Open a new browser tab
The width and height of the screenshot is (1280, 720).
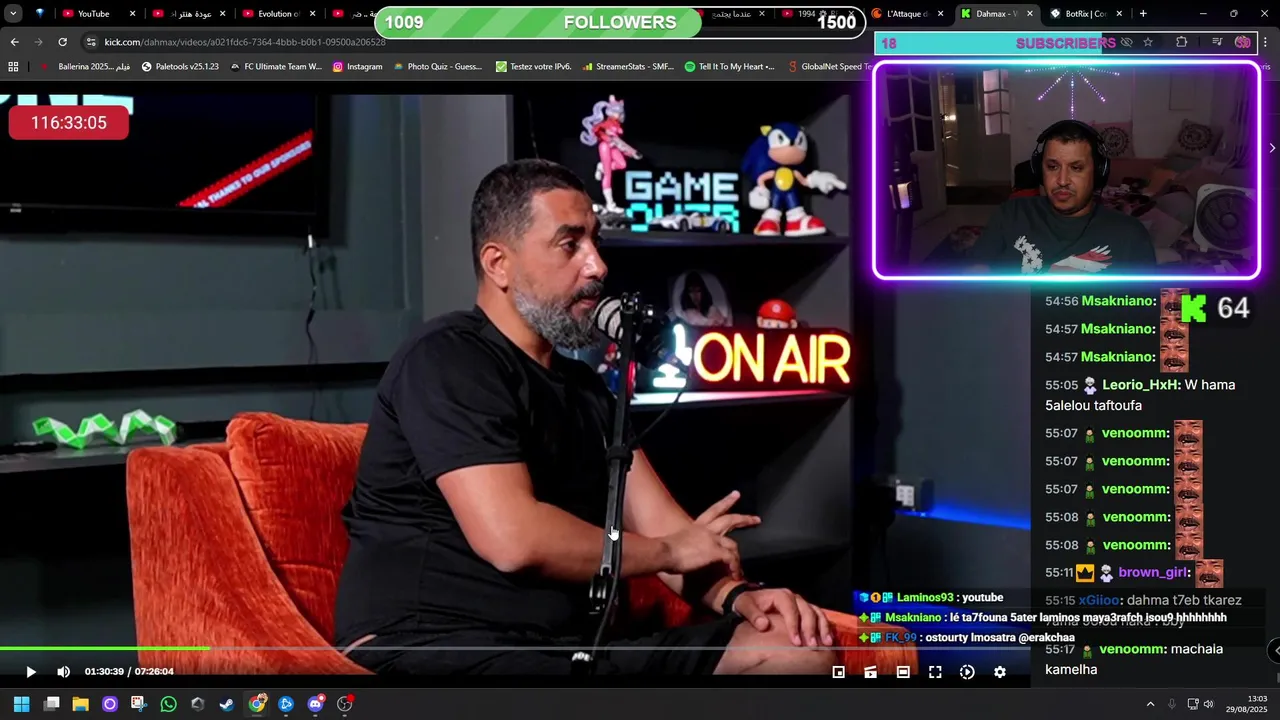click(x=1143, y=14)
